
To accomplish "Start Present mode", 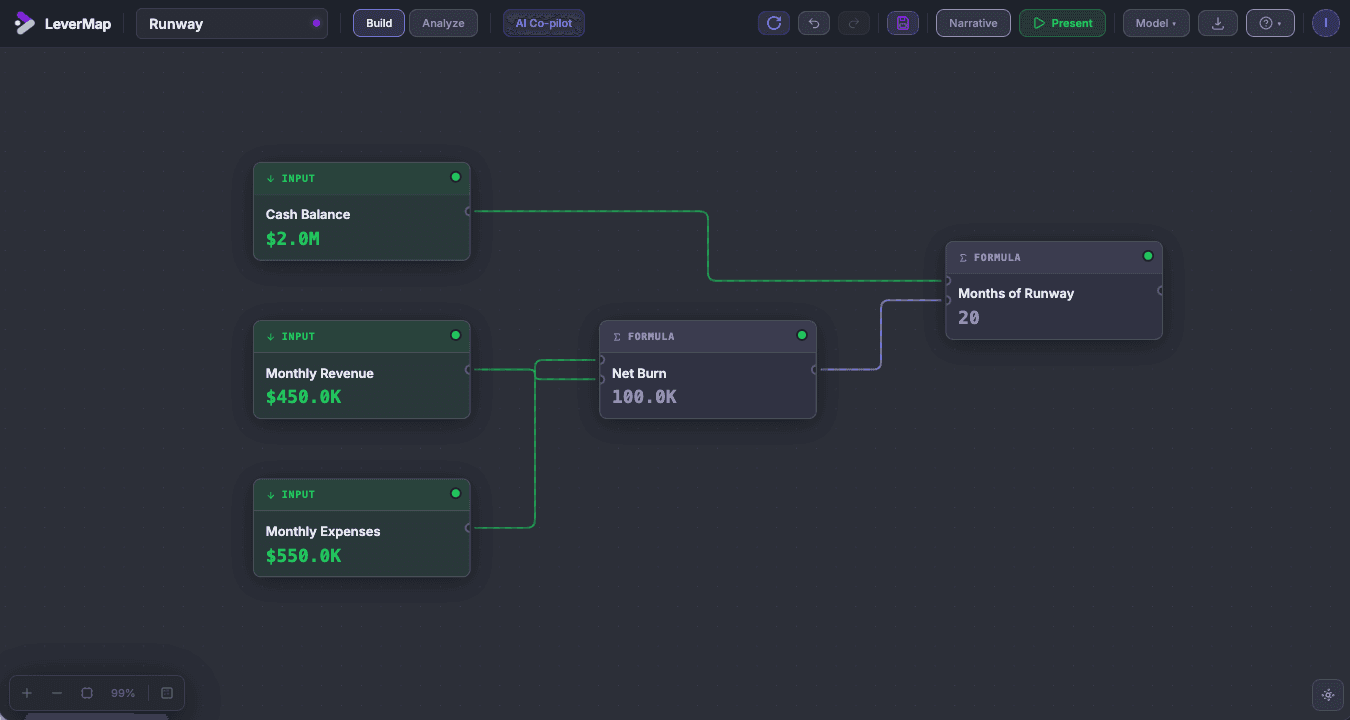I will pyautogui.click(x=1062, y=22).
